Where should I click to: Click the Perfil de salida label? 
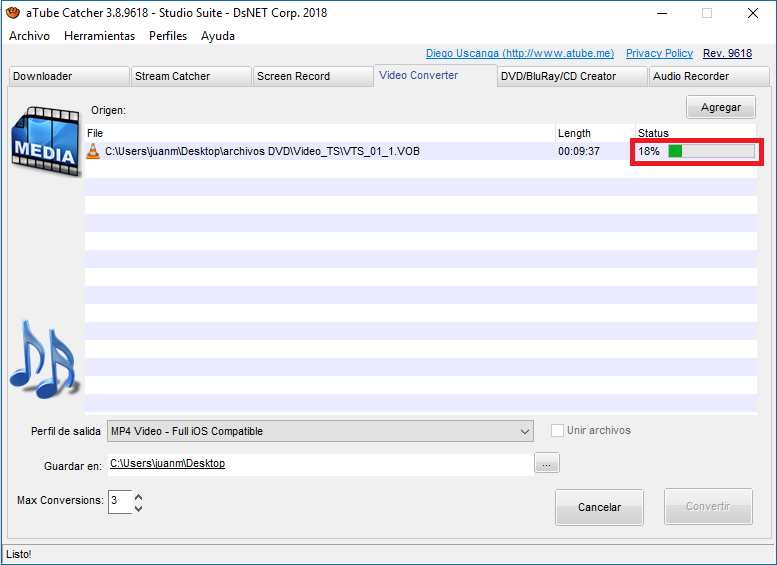65,431
